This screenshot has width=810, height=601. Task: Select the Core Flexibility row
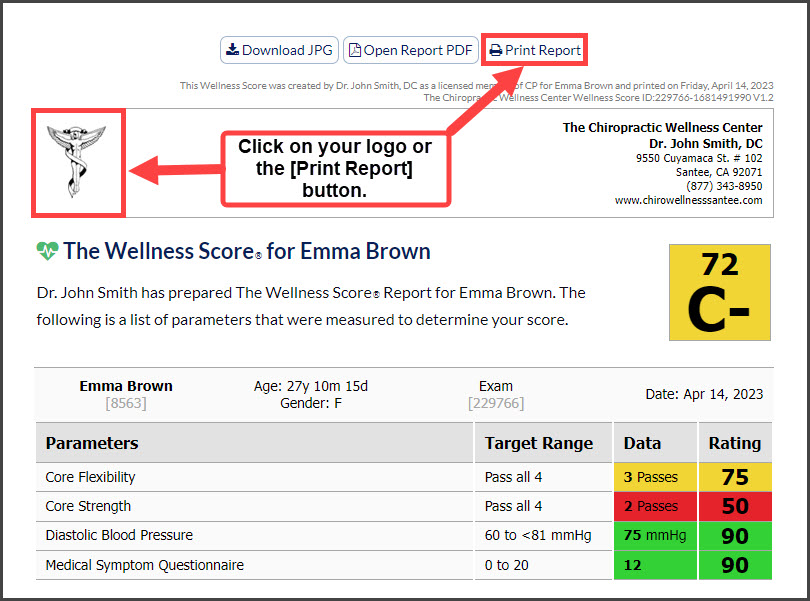[404, 477]
